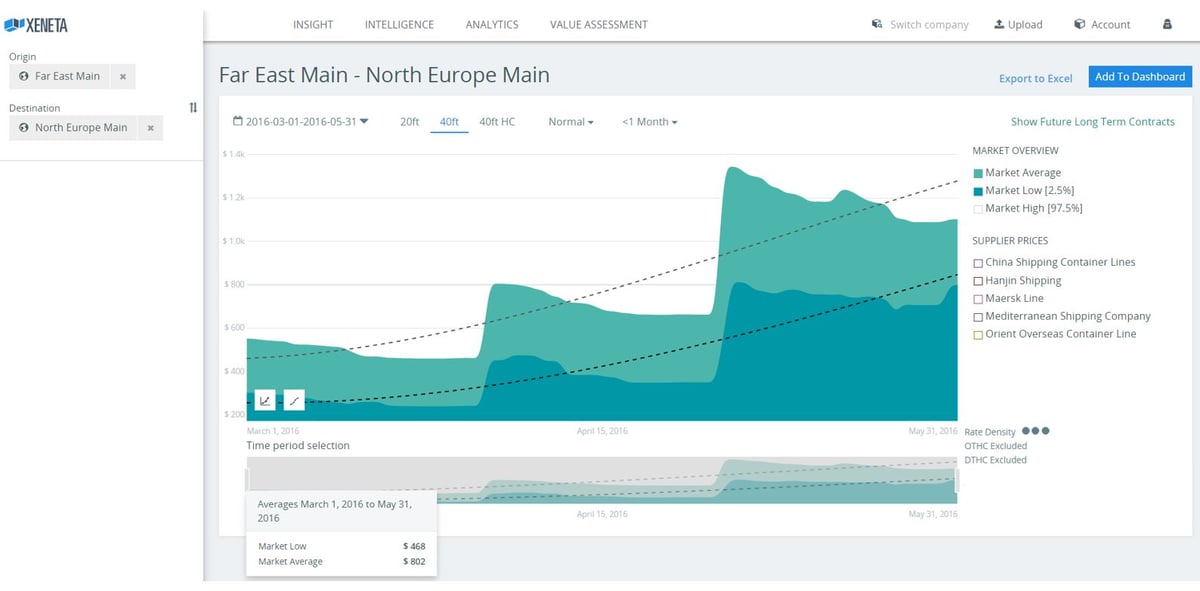Open the 2016-03-01-2016-05-31 date range dropdown
The width and height of the screenshot is (1200, 591).
tap(301, 122)
